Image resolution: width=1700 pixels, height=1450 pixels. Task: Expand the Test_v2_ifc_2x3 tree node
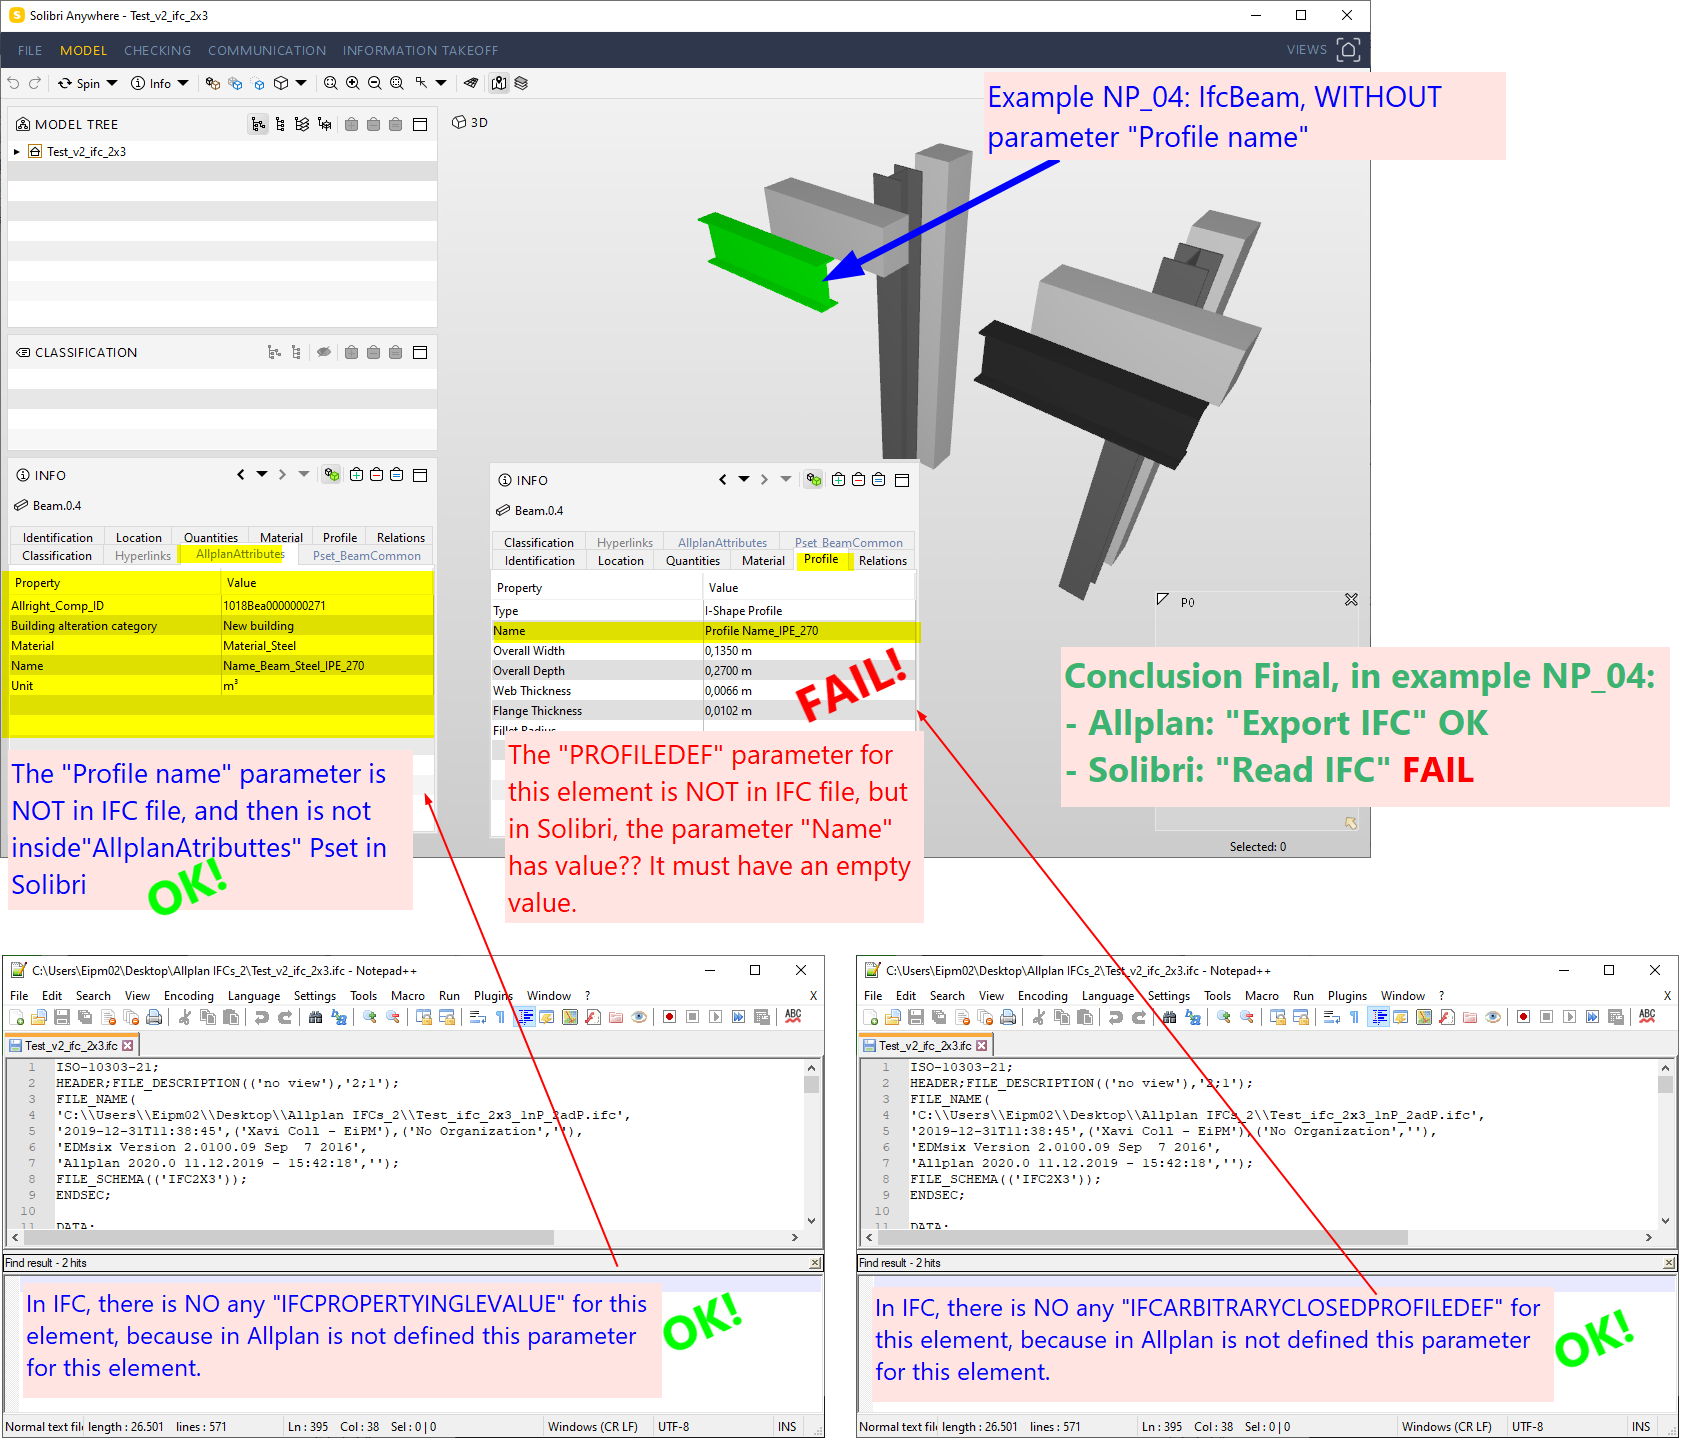pyautogui.click(x=17, y=152)
